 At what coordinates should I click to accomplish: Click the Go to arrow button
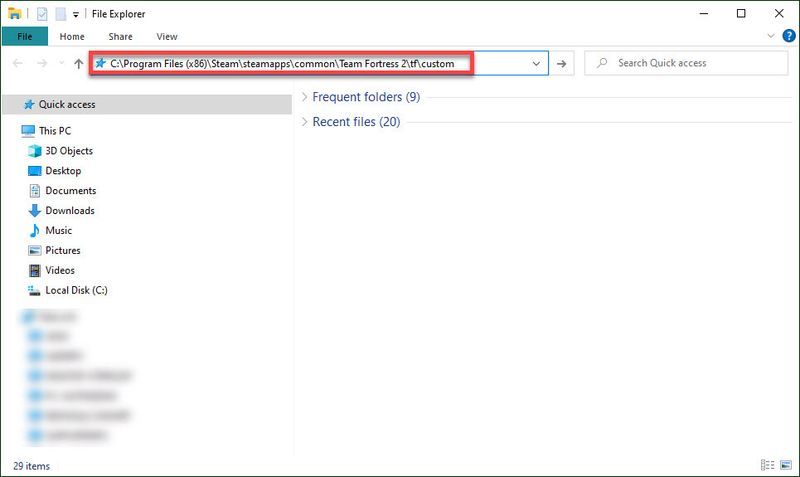561,63
